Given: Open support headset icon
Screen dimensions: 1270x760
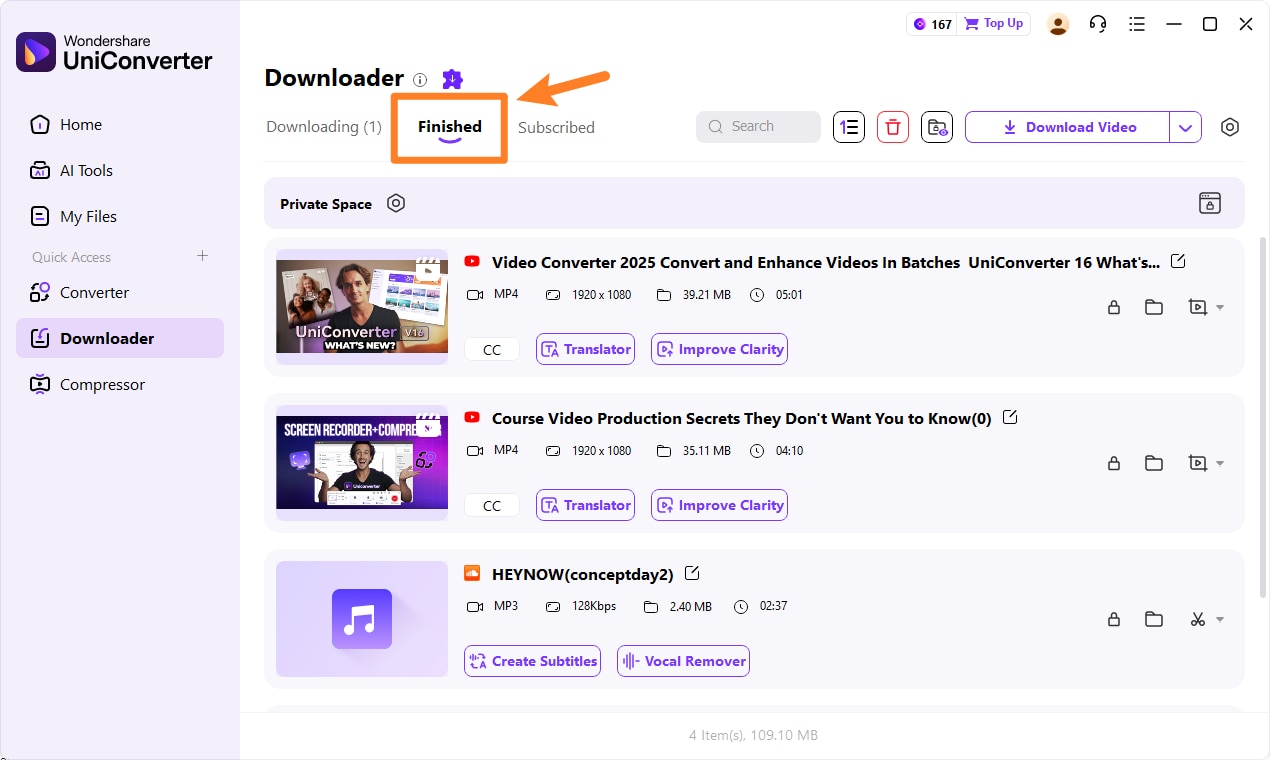Looking at the screenshot, I should (1098, 24).
